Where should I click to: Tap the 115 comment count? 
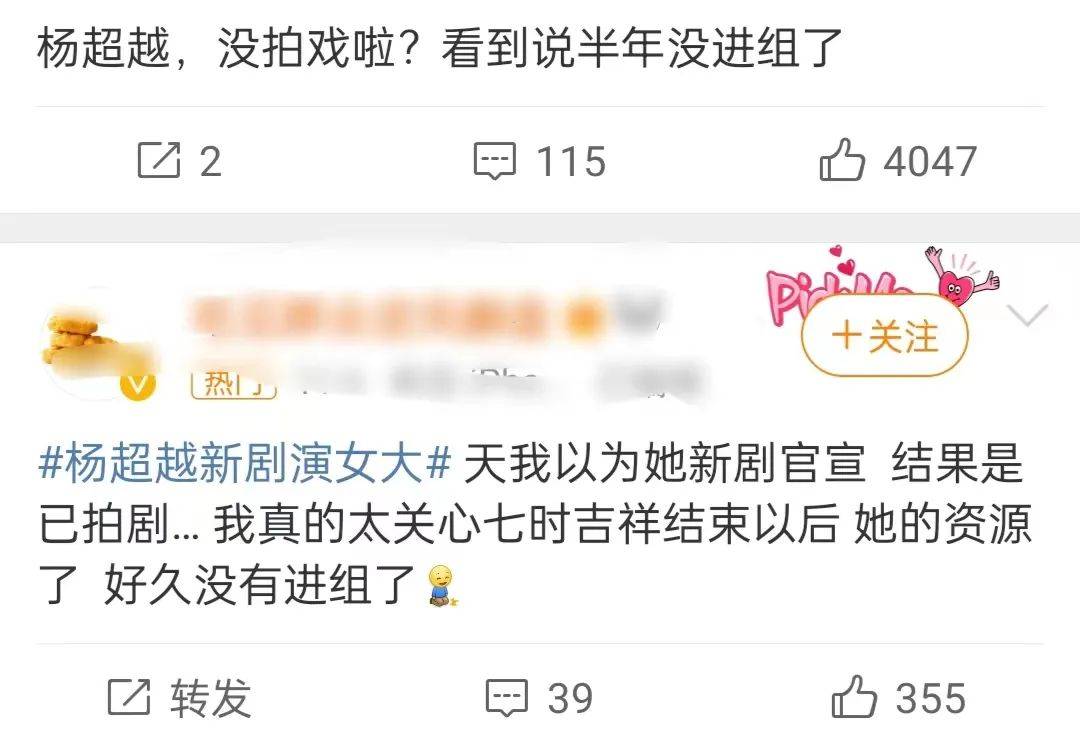pyautogui.click(x=571, y=162)
